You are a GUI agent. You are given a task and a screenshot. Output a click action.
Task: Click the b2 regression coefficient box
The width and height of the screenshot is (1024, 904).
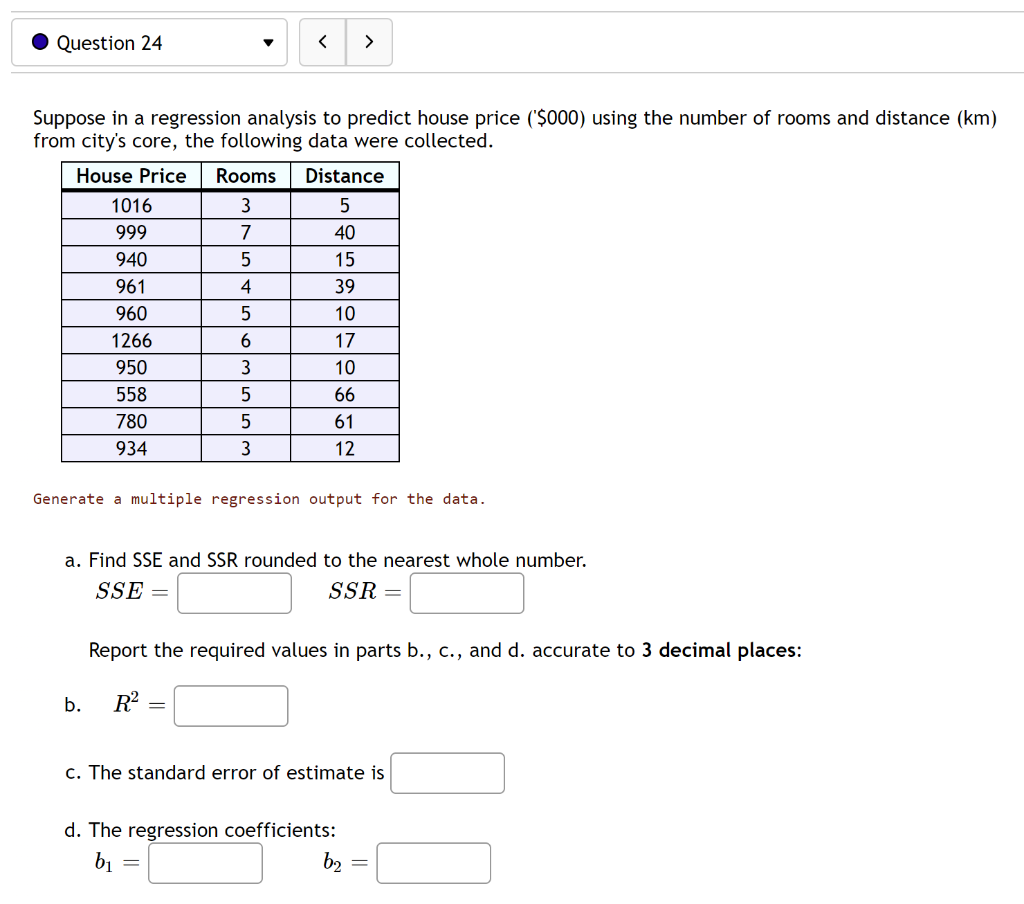click(x=433, y=862)
